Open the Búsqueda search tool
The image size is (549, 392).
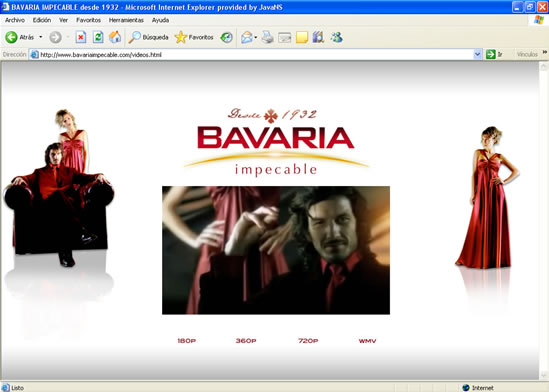pos(148,37)
